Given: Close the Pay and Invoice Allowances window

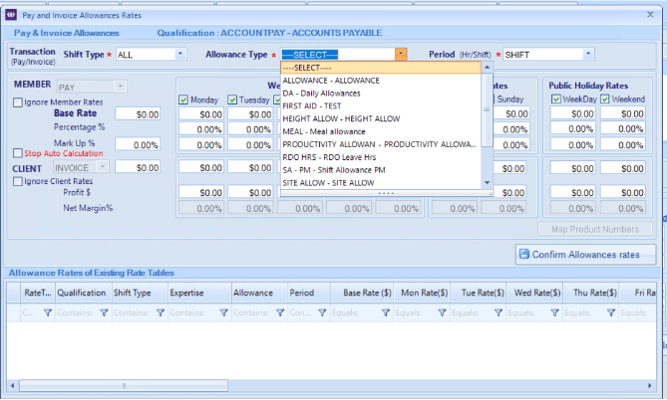Looking at the screenshot, I should [x=650, y=15].
